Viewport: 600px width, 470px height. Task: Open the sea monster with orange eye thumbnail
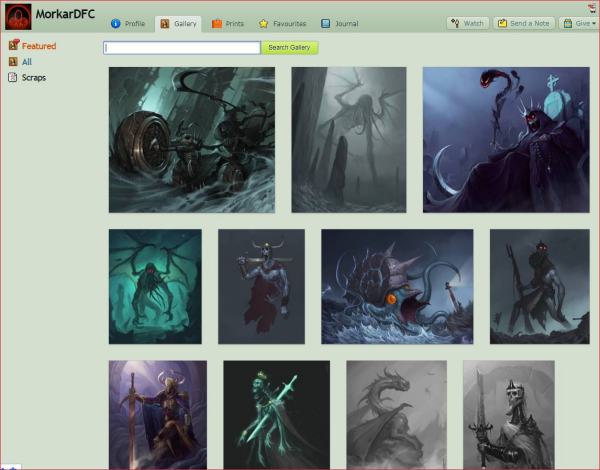click(397, 286)
